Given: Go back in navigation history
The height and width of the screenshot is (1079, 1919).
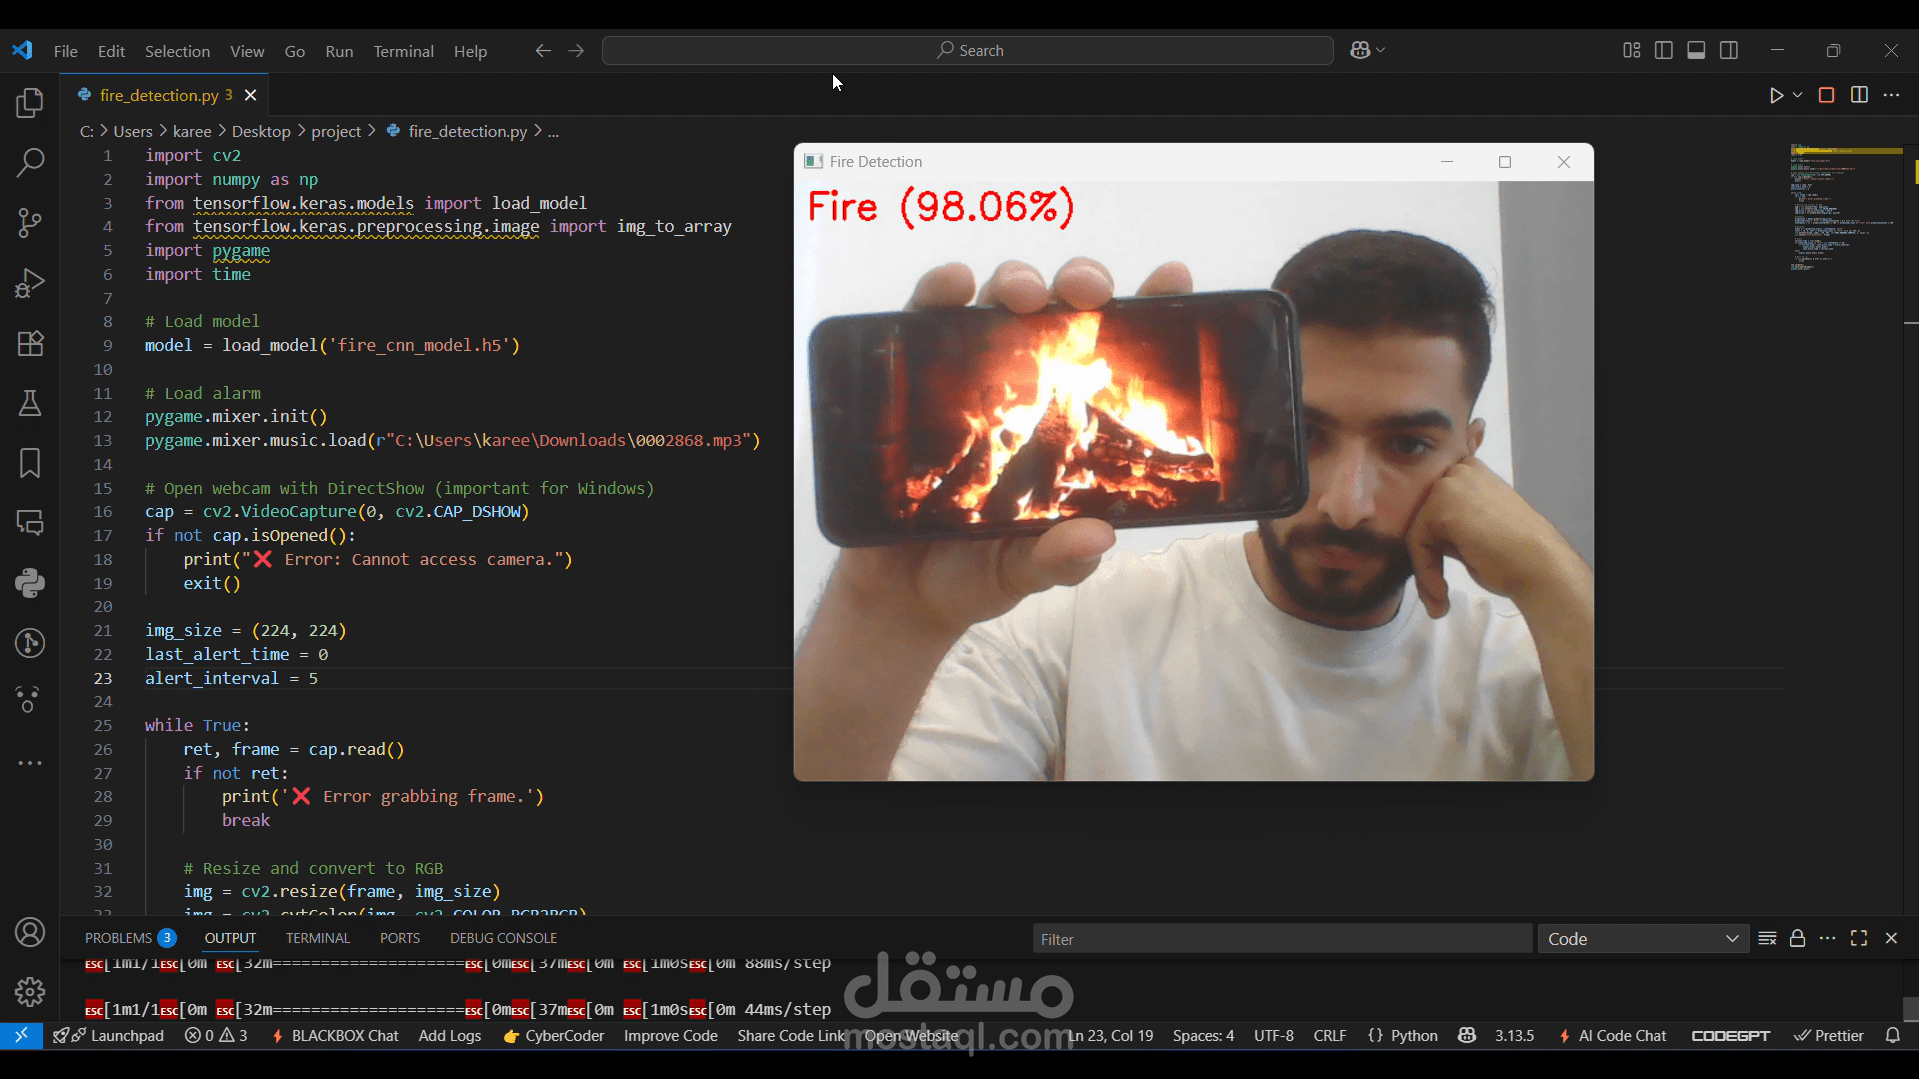Looking at the screenshot, I should pos(543,51).
